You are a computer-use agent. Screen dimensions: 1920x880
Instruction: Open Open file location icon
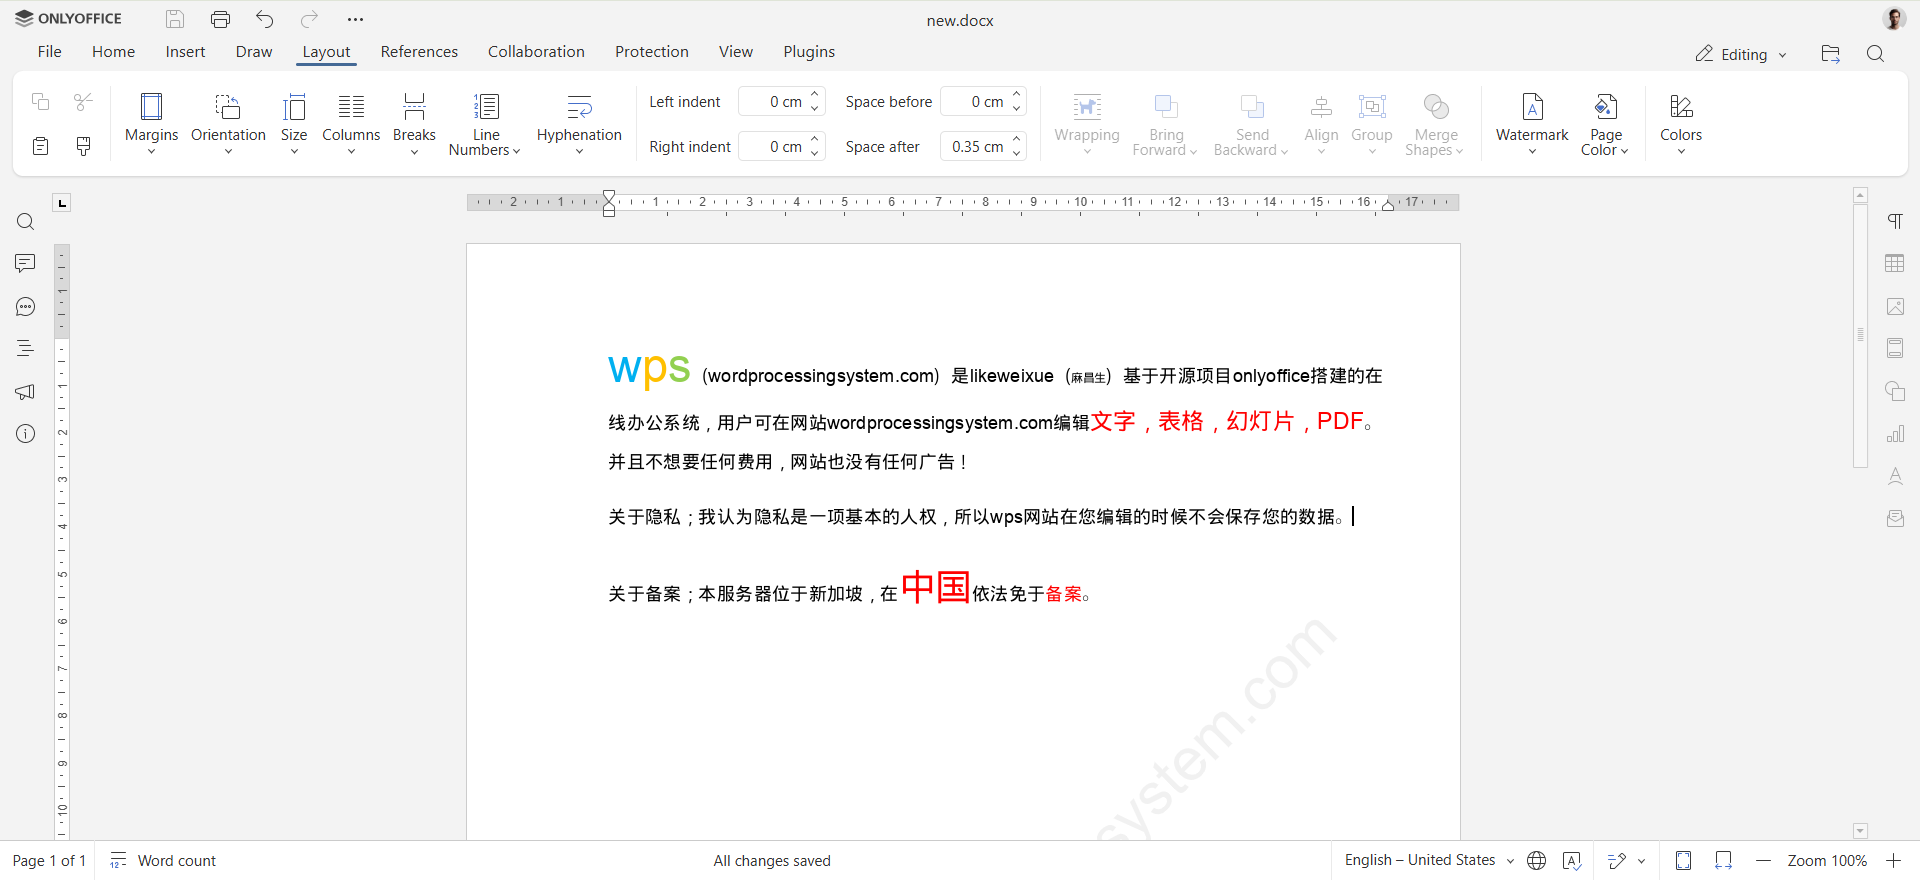(x=1831, y=54)
